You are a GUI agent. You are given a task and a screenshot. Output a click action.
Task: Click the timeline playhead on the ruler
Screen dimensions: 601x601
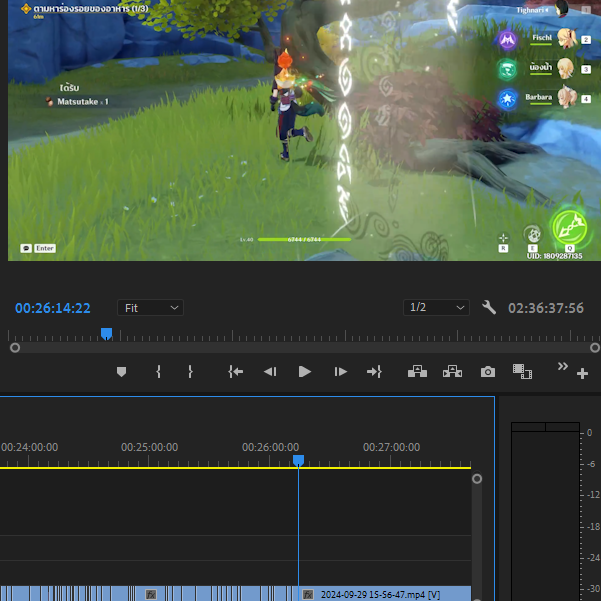(x=299, y=460)
